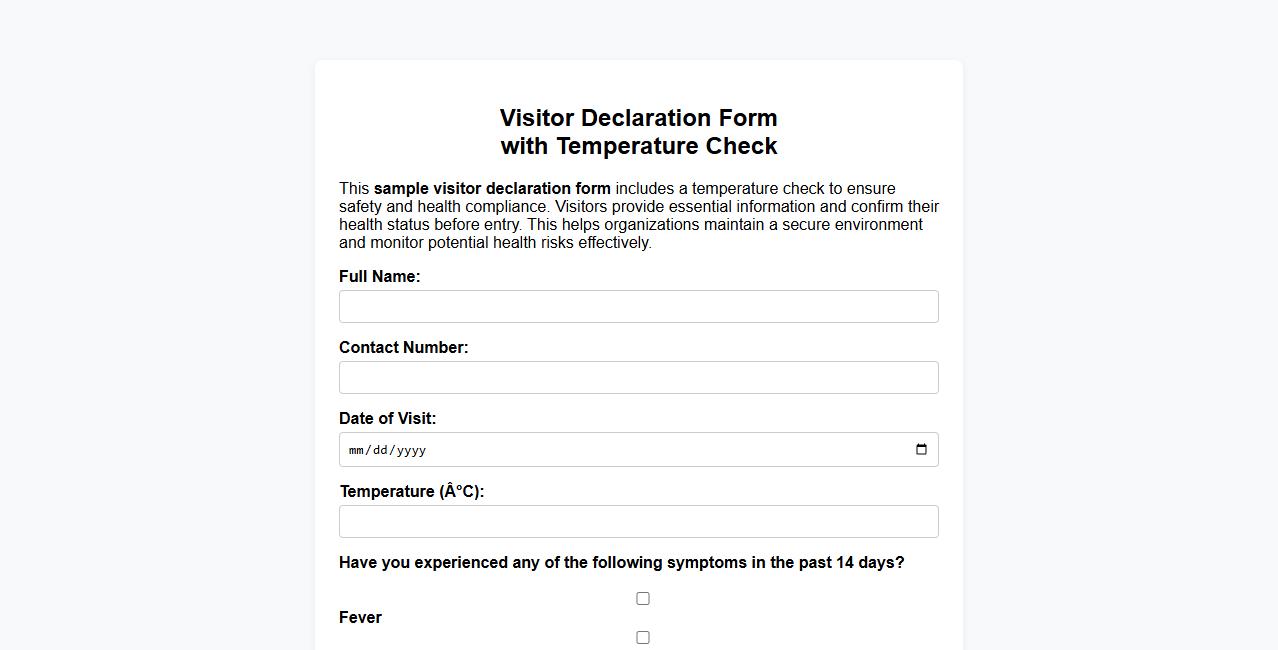Click the Fever label text
1278x650 pixels.
(x=360, y=617)
